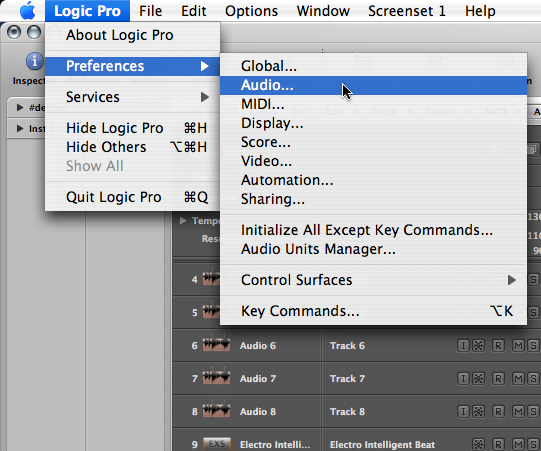Record-enable the Audio 8 track

498,412
